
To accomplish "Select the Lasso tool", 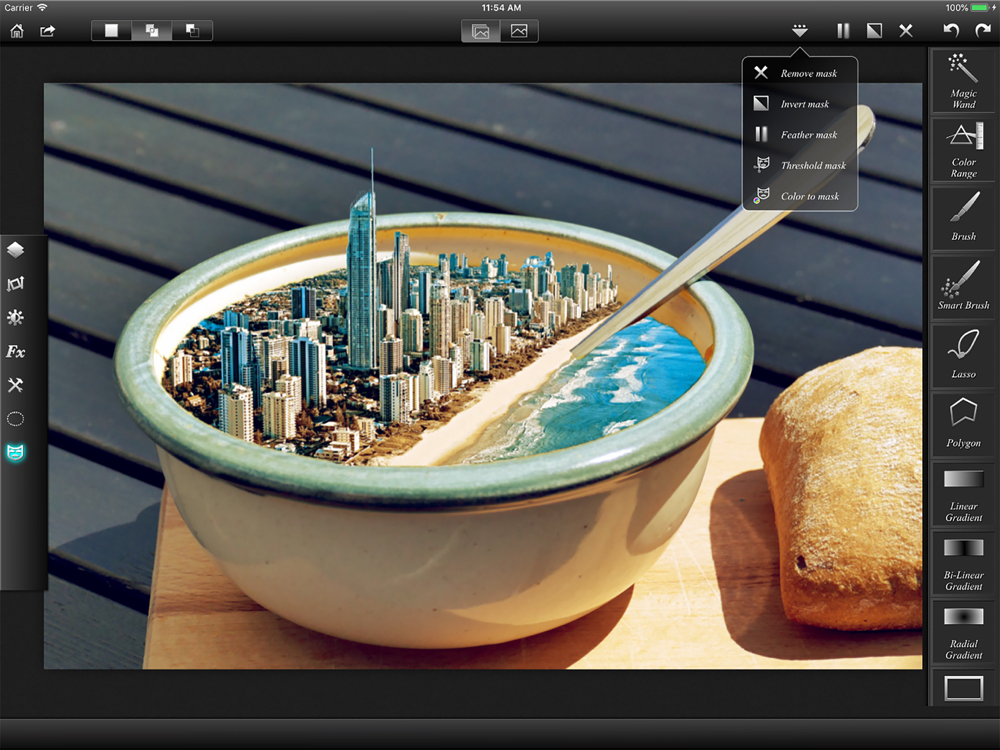I will coord(963,356).
